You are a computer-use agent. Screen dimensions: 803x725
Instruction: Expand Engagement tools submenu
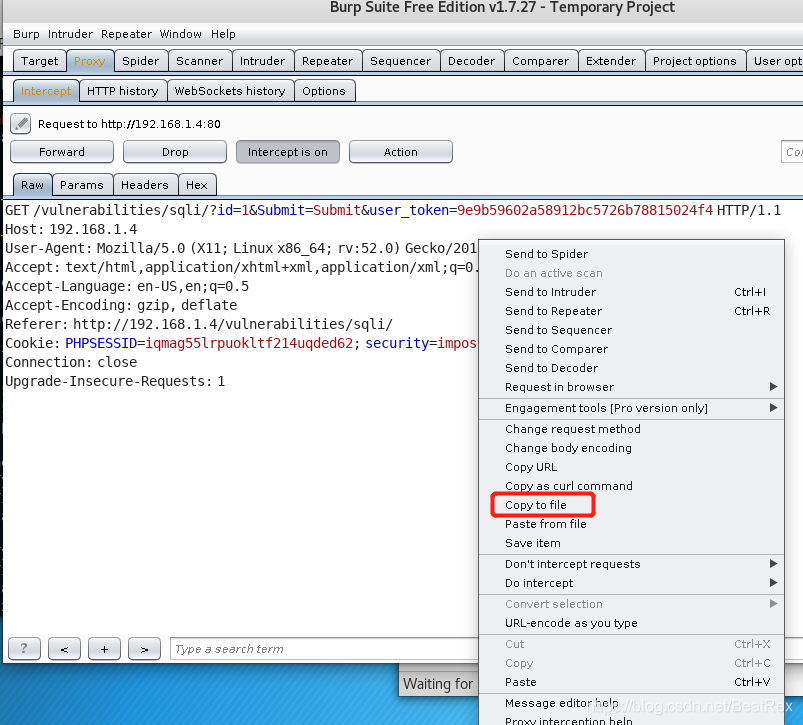pos(631,408)
